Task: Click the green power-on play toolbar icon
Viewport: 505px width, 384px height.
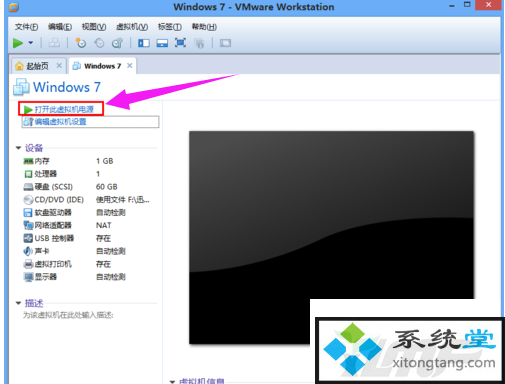Action: 18,43
